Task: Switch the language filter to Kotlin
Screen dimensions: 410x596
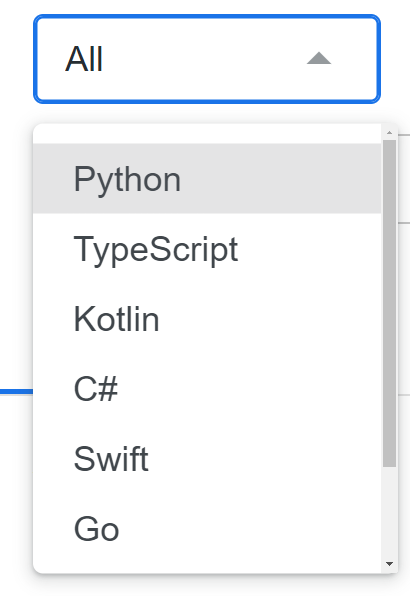Action: (207, 319)
